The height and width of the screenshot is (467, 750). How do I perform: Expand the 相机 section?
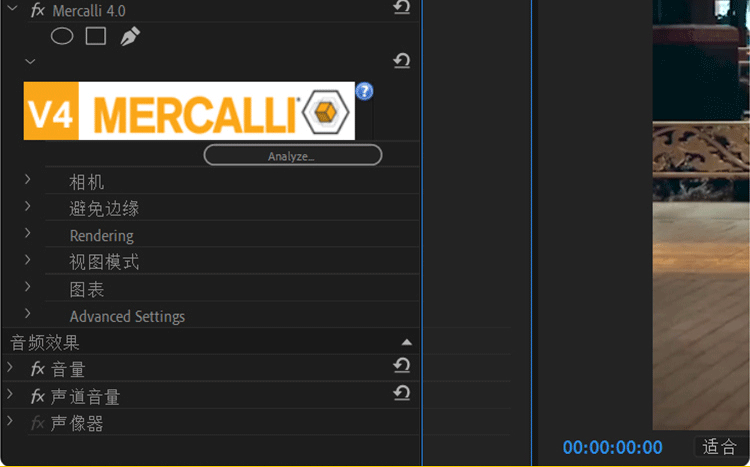pos(28,179)
